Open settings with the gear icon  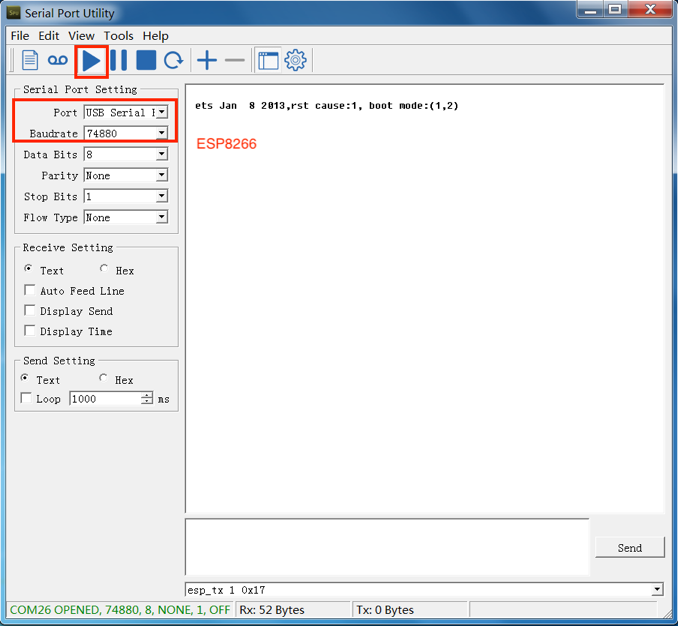point(295,61)
